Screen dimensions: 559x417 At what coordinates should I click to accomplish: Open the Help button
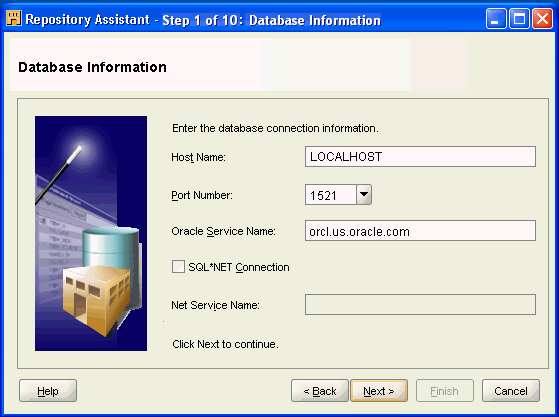pos(48,391)
